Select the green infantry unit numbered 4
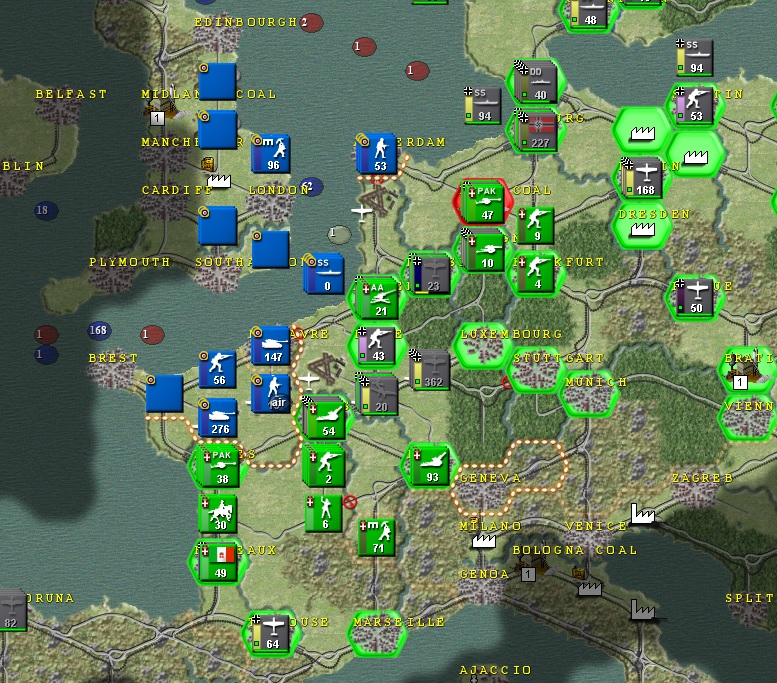 pyautogui.click(x=535, y=274)
